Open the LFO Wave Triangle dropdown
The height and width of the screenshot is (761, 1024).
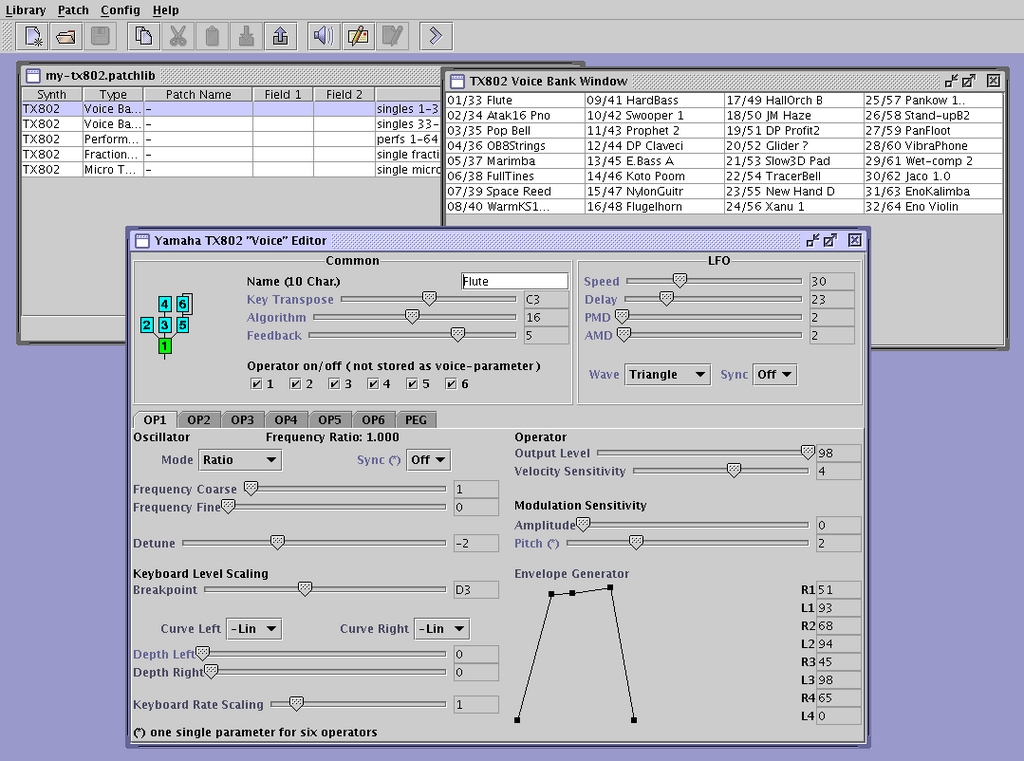667,375
